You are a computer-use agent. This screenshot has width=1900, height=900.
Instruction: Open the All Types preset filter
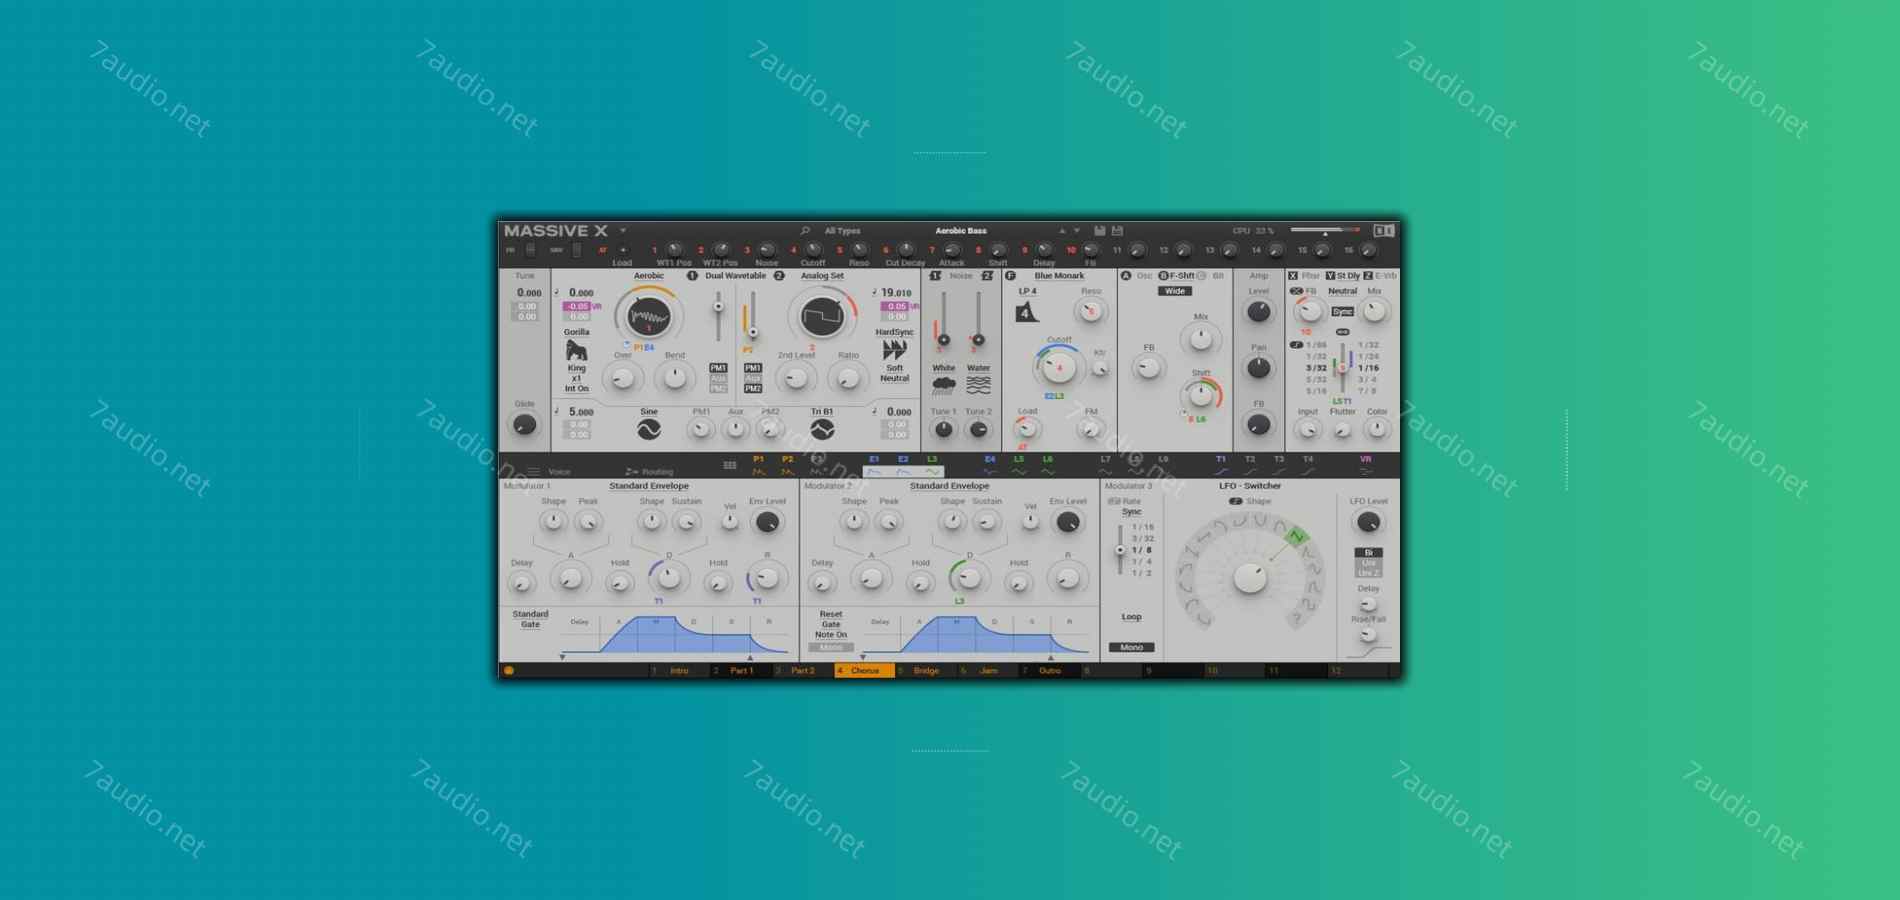tap(842, 231)
